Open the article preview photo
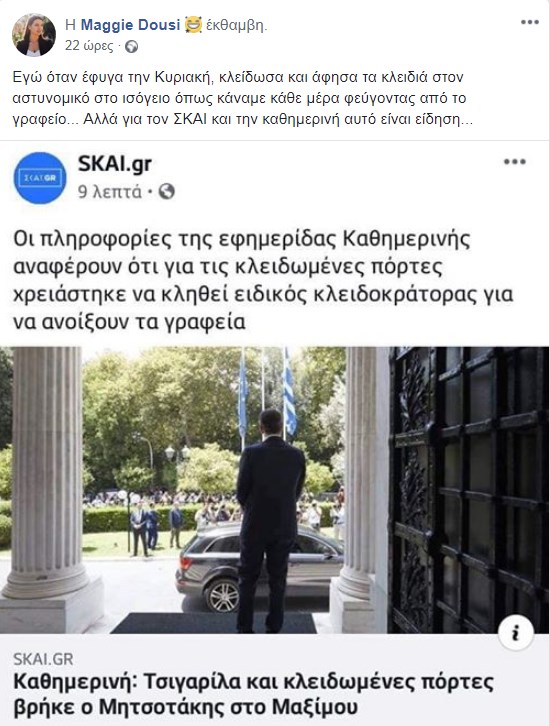This screenshot has width=550, height=726. point(275,490)
